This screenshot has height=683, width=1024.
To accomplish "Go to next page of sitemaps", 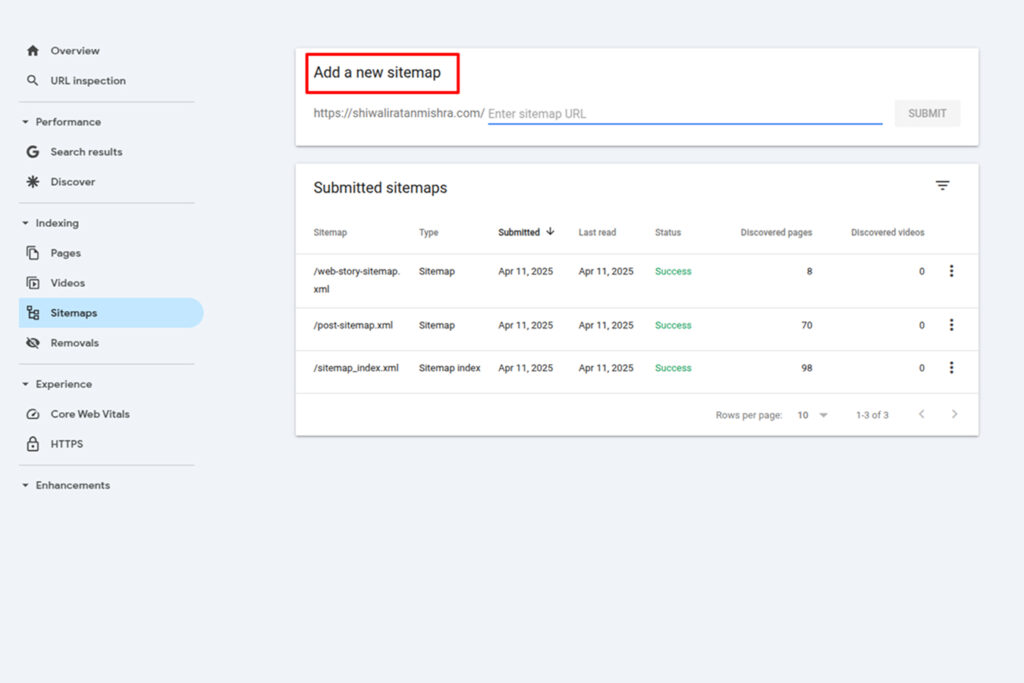I will (x=954, y=414).
